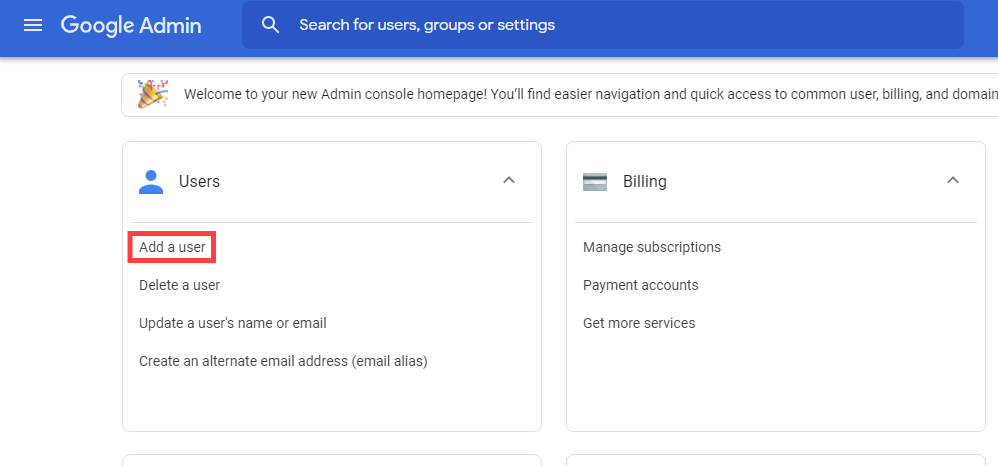Image resolution: width=998 pixels, height=466 pixels.
Task: Open Payment accounts link
Action: [x=641, y=285]
